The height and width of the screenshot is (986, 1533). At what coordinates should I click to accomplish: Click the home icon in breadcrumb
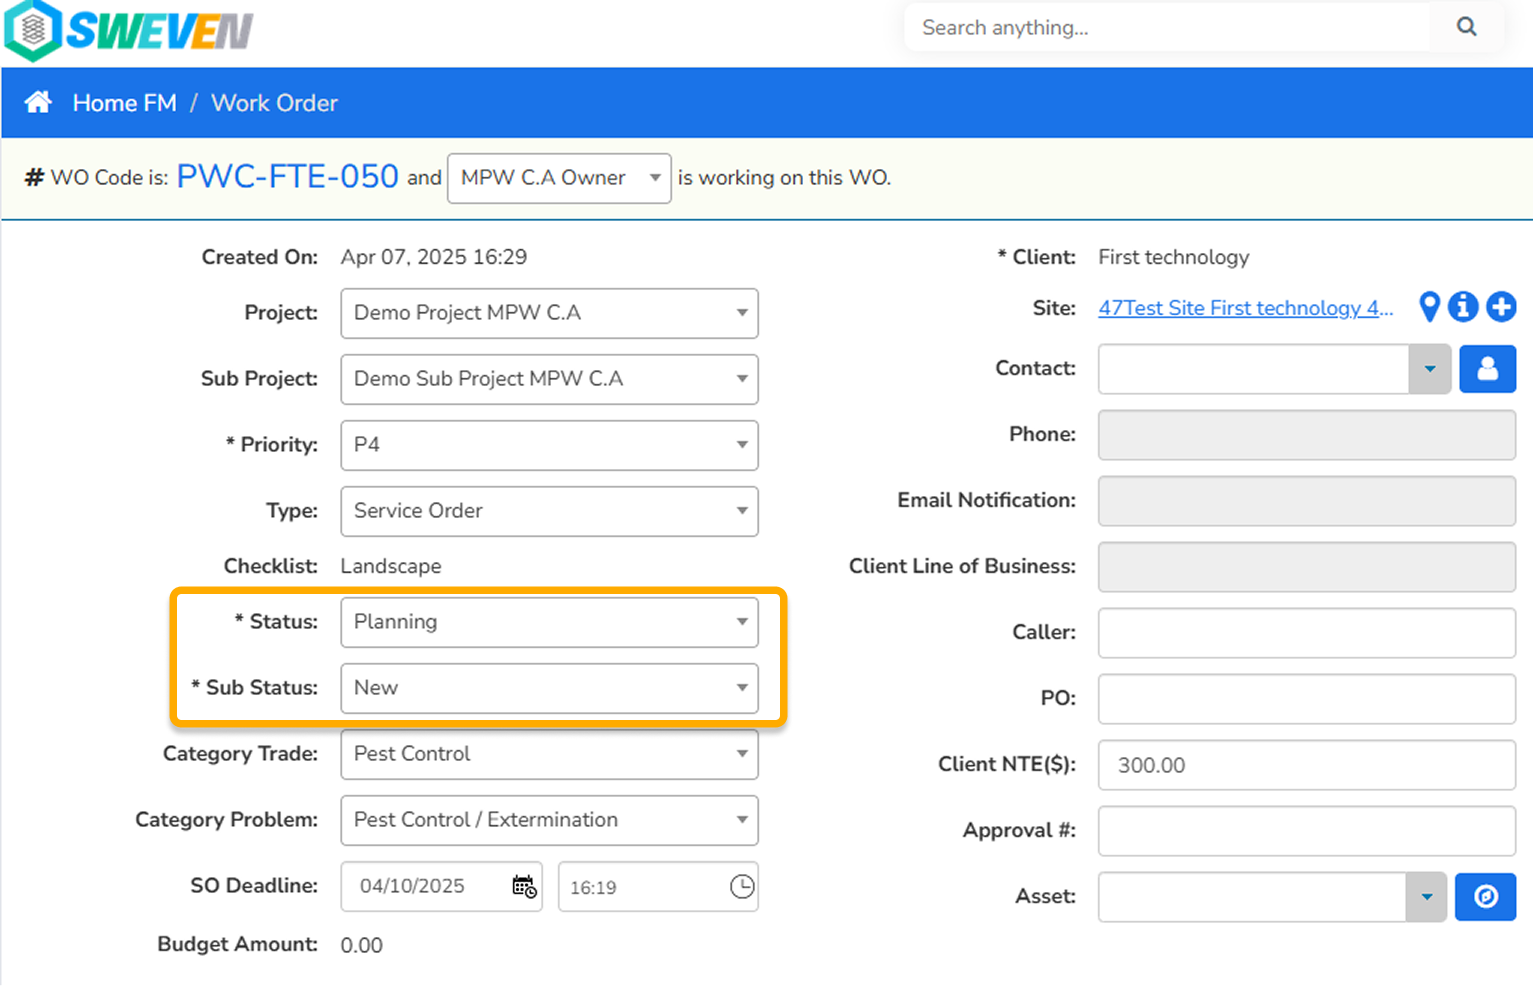(38, 102)
